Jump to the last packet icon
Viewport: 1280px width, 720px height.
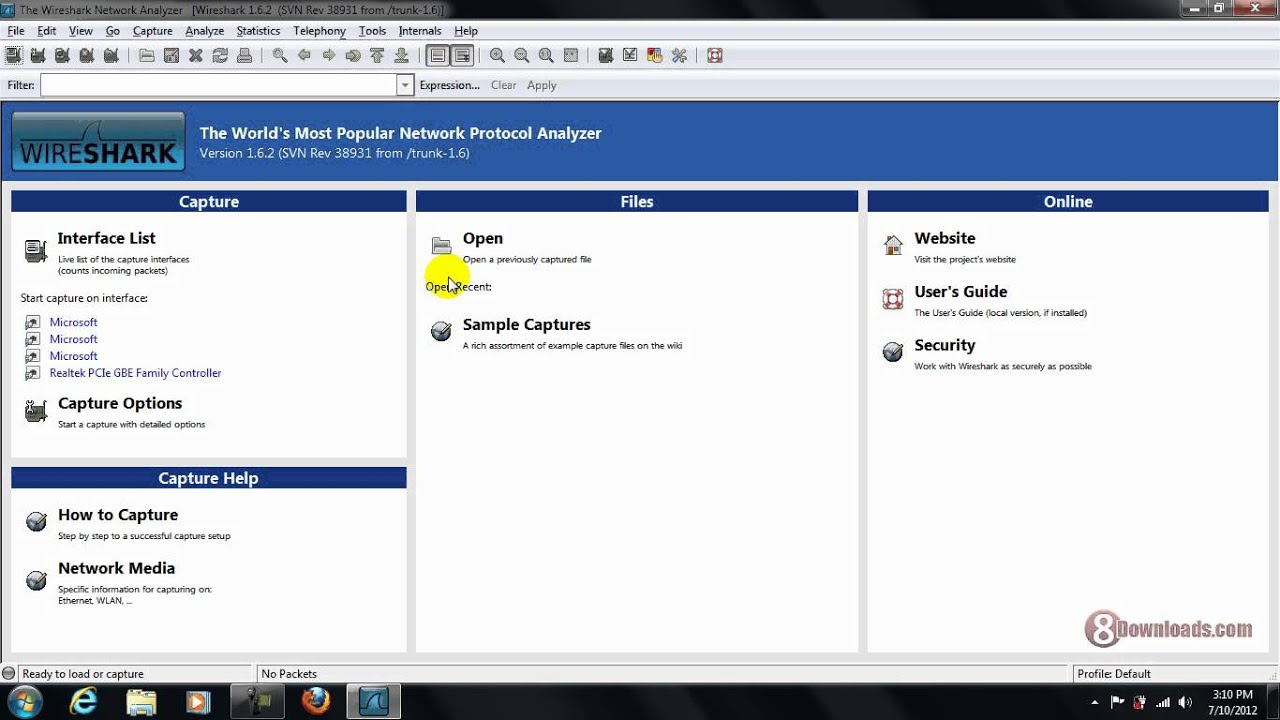401,56
